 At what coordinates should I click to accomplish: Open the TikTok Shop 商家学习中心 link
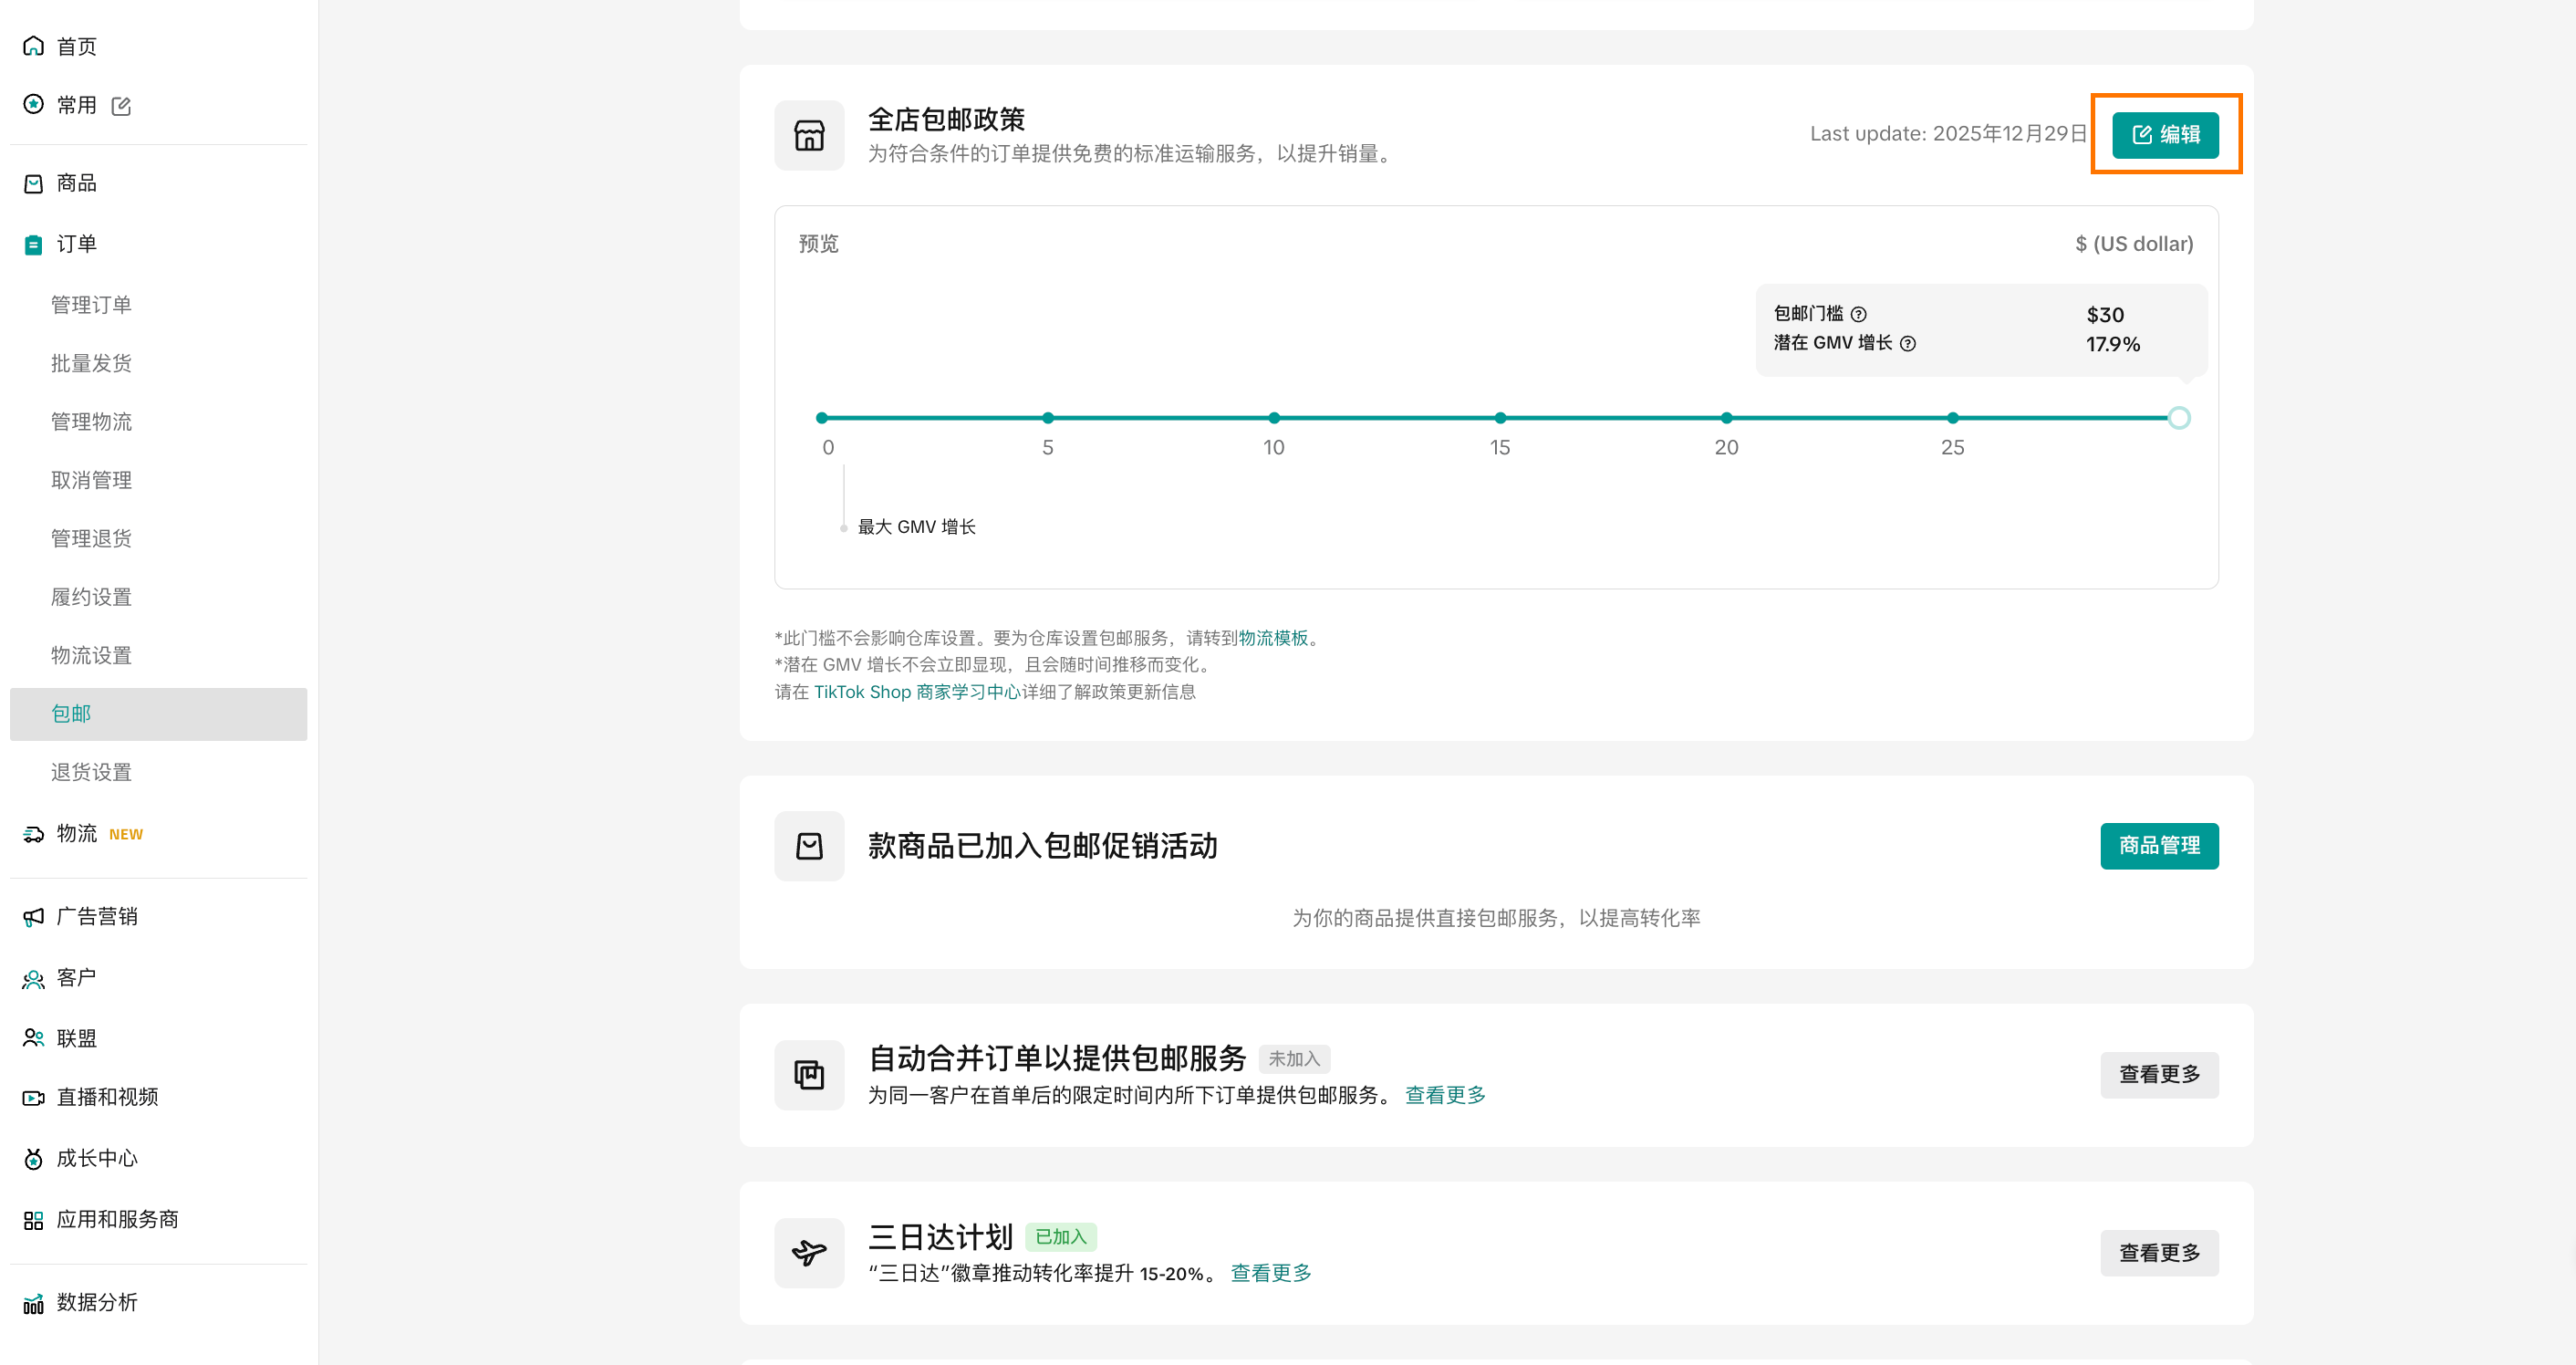point(916,692)
